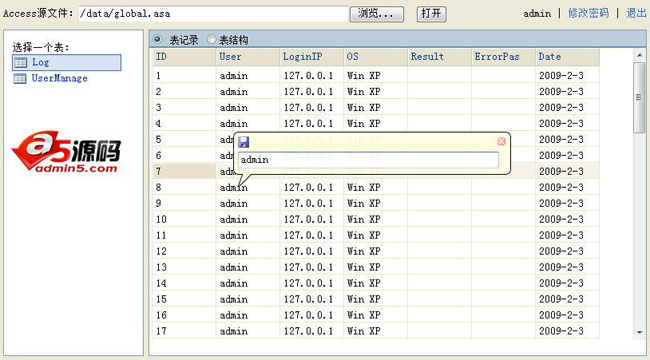This screenshot has width=650, height=360.
Task: Click the admin5.com a5源码 logo
Action: pos(66,152)
